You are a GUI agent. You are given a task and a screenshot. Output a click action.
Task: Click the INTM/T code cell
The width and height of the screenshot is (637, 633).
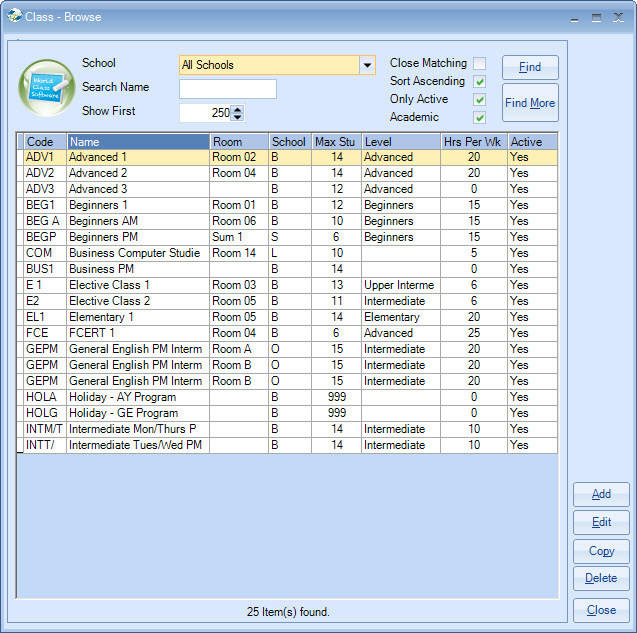pyautogui.click(x=45, y=429)
